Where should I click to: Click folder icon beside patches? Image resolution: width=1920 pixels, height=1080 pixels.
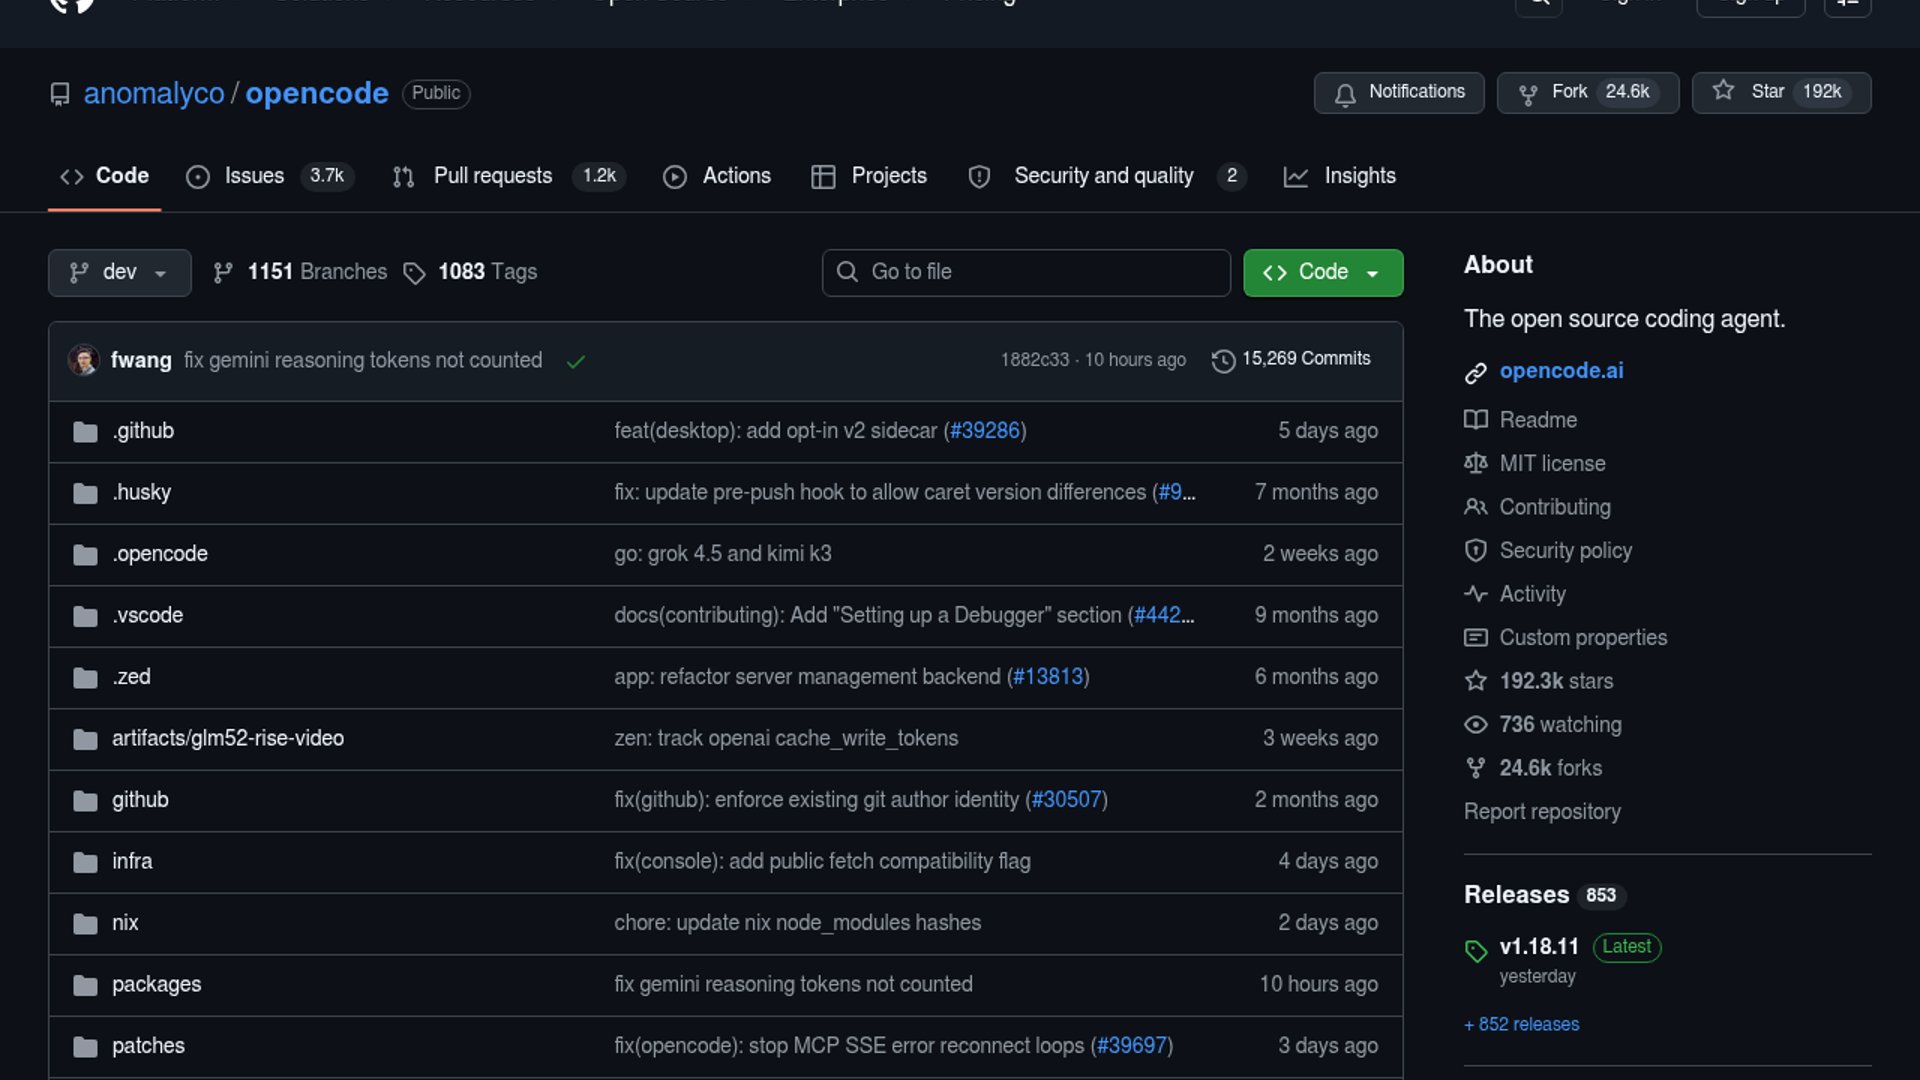[x=86, y=1047]
